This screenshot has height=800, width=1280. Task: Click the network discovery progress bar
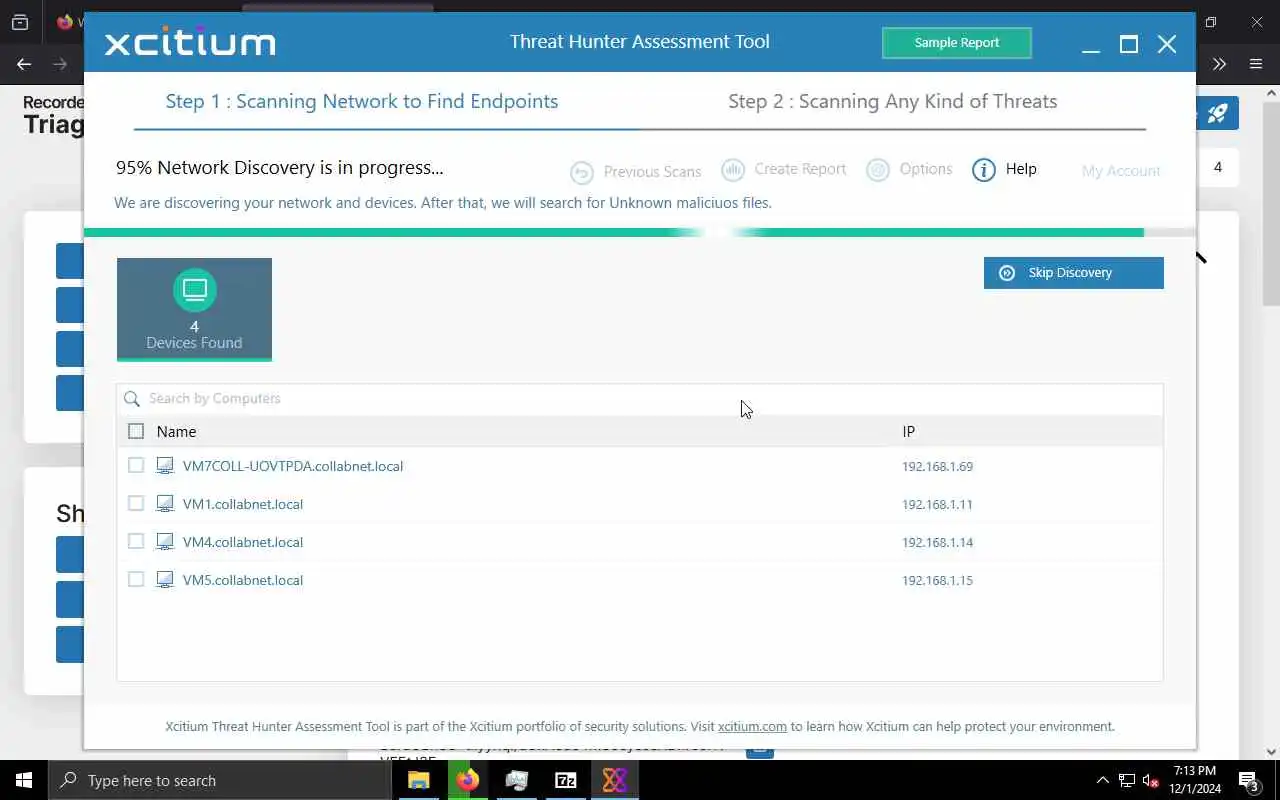point(640,232)
